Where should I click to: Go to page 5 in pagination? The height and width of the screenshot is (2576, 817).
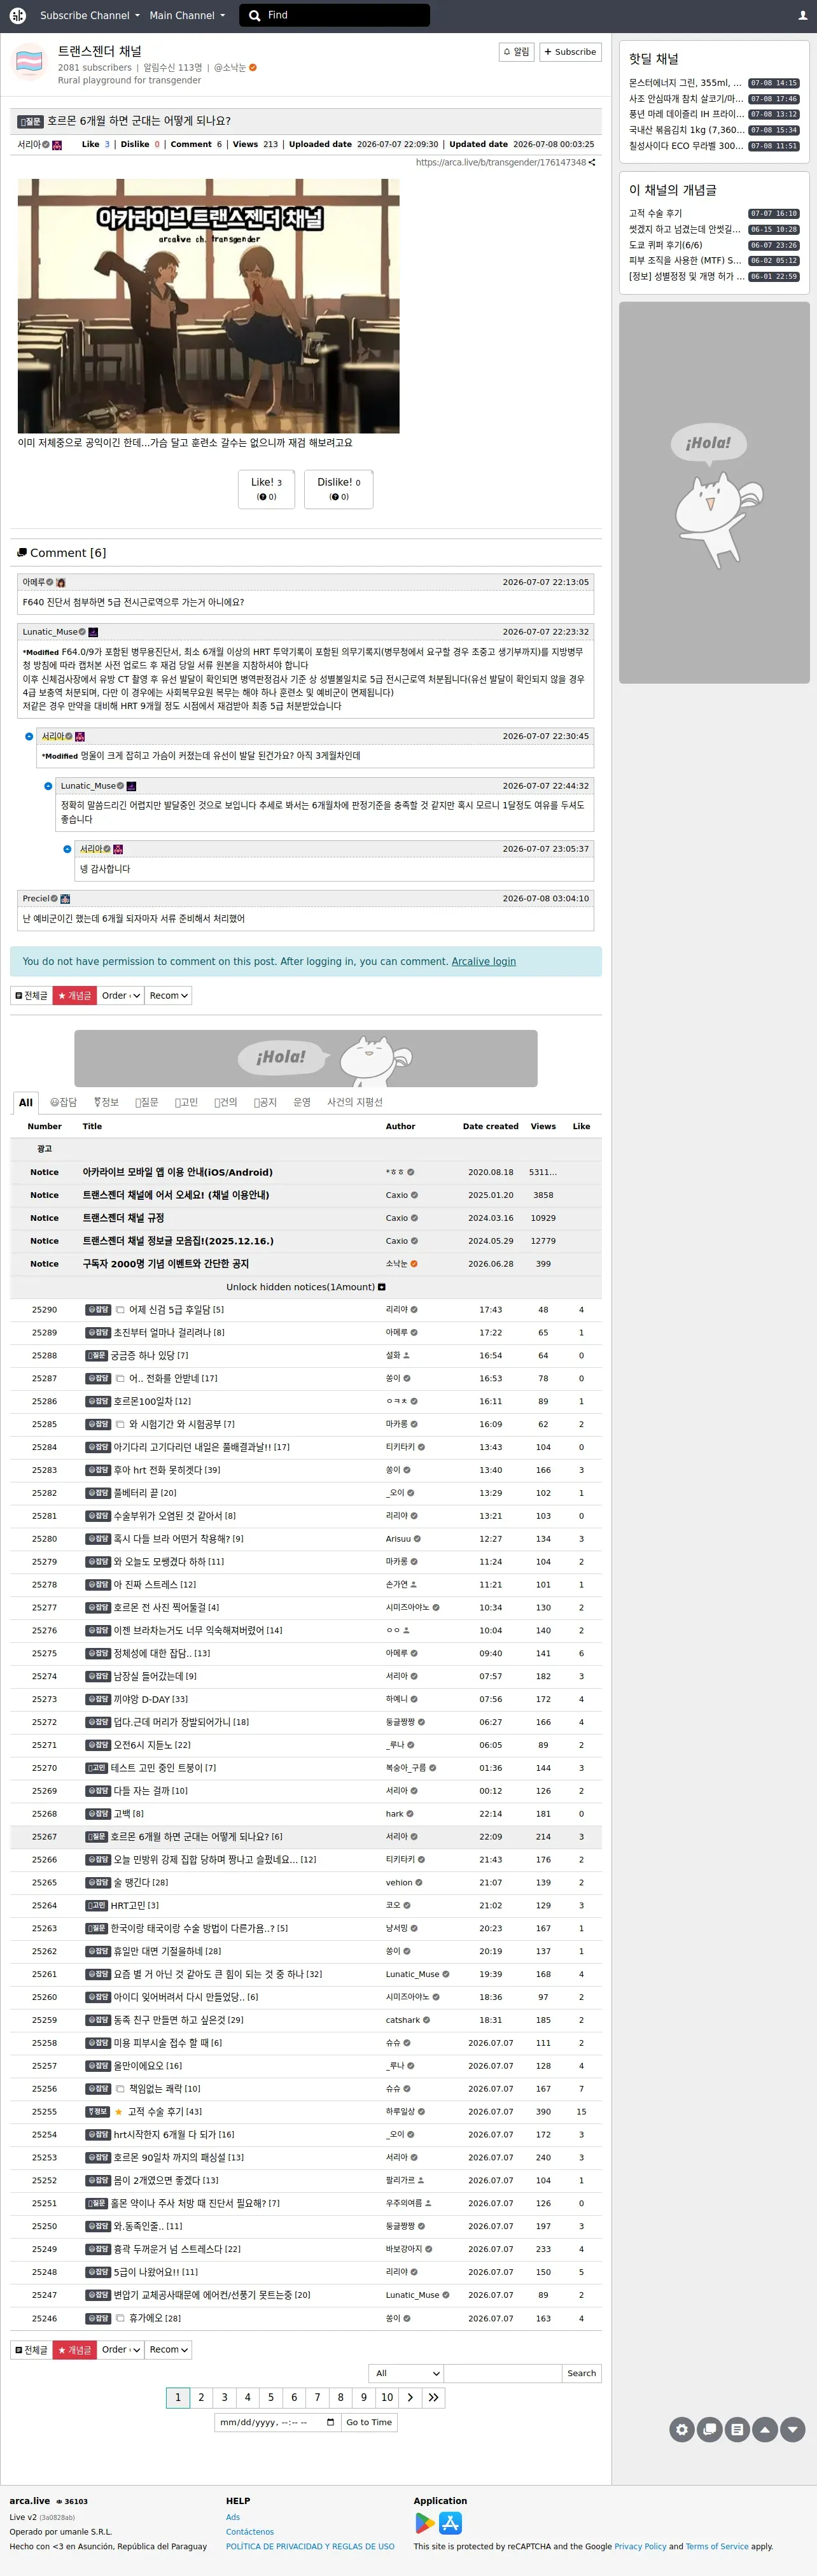271,2397
